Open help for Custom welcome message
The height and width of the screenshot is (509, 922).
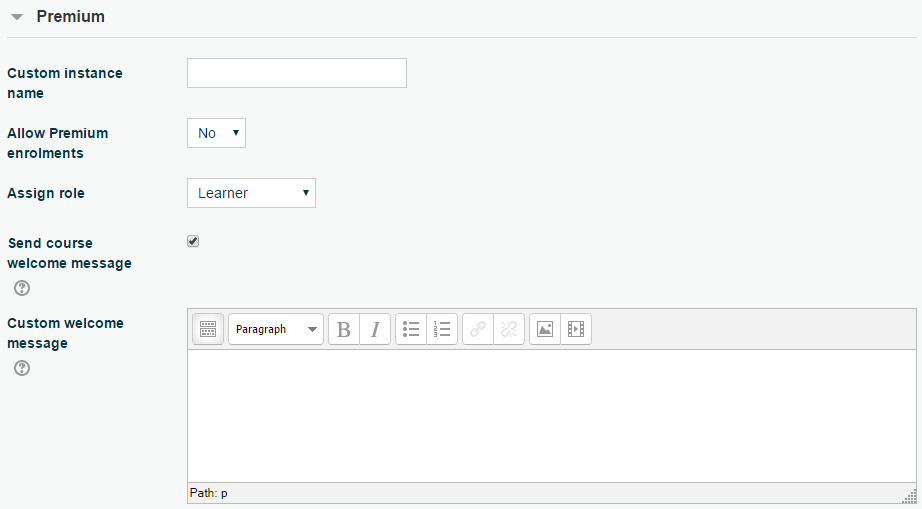pos(22,368)
